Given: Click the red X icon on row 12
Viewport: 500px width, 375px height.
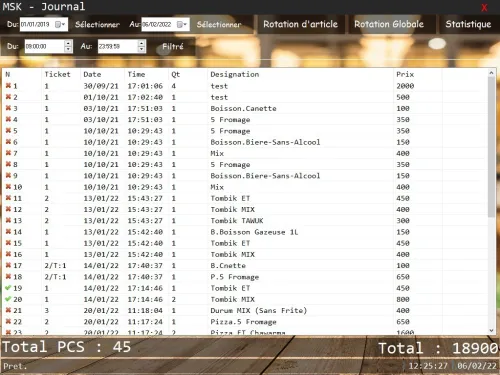Looking at the screenshot, I should [8, 209].
